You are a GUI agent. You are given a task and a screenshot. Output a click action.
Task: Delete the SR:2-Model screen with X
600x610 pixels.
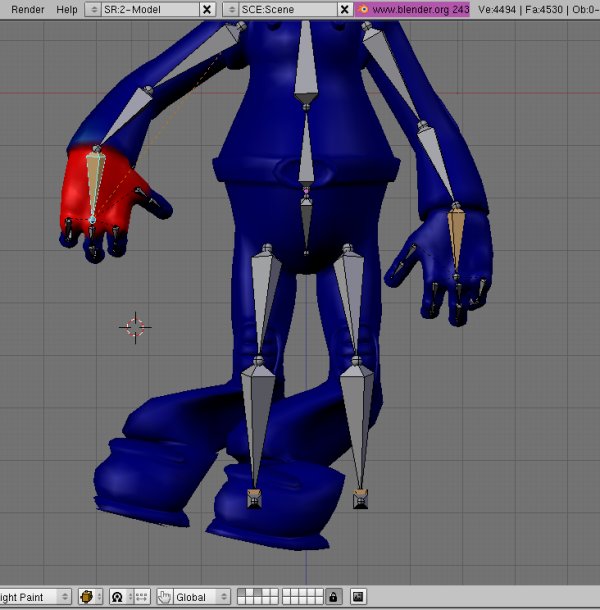pyautogui.click(x=207, y=9)
